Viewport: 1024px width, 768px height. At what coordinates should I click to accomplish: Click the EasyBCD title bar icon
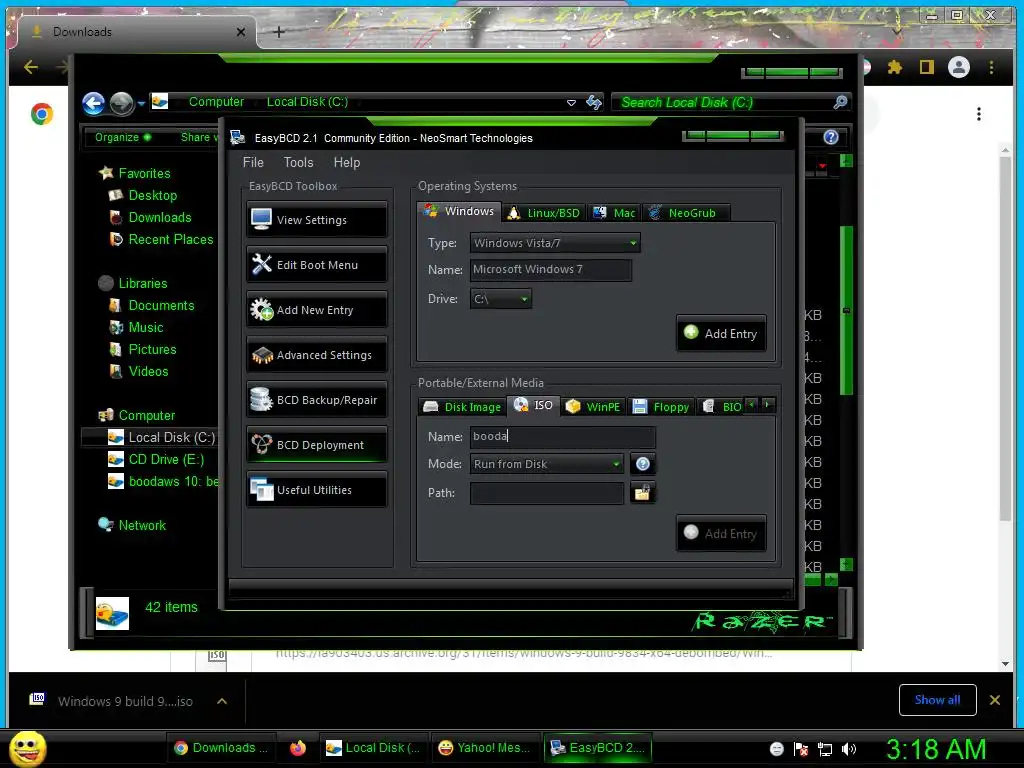tap(238, 138)
